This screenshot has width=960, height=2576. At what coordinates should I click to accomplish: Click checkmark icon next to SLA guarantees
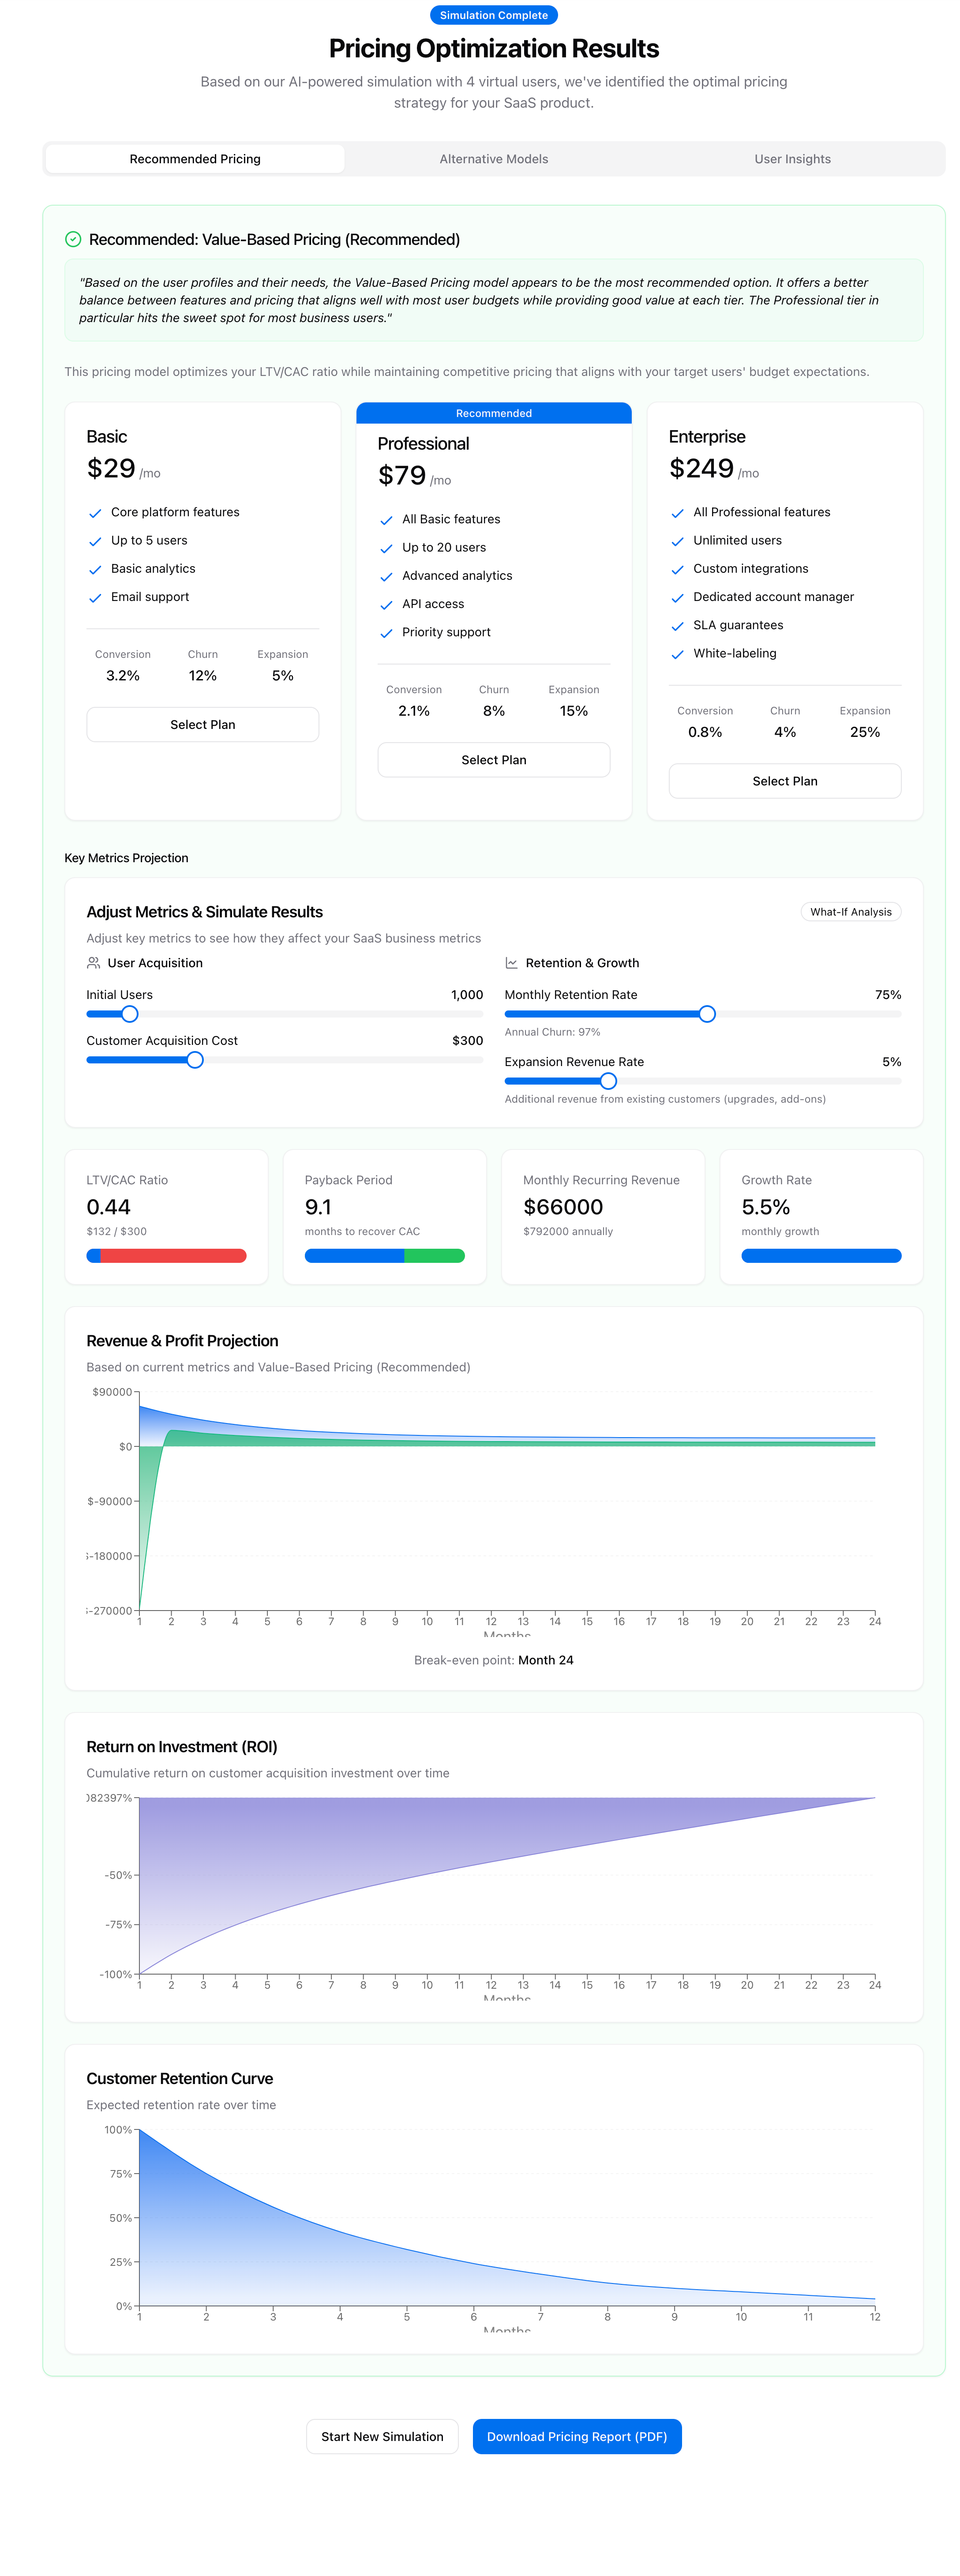(x=677, y=626)
